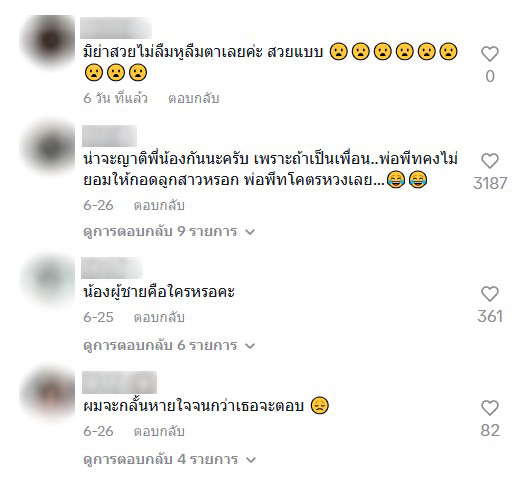Click chevron beside 9 รายการ replies
Screen dimensions: 525x479
point(250,232)
